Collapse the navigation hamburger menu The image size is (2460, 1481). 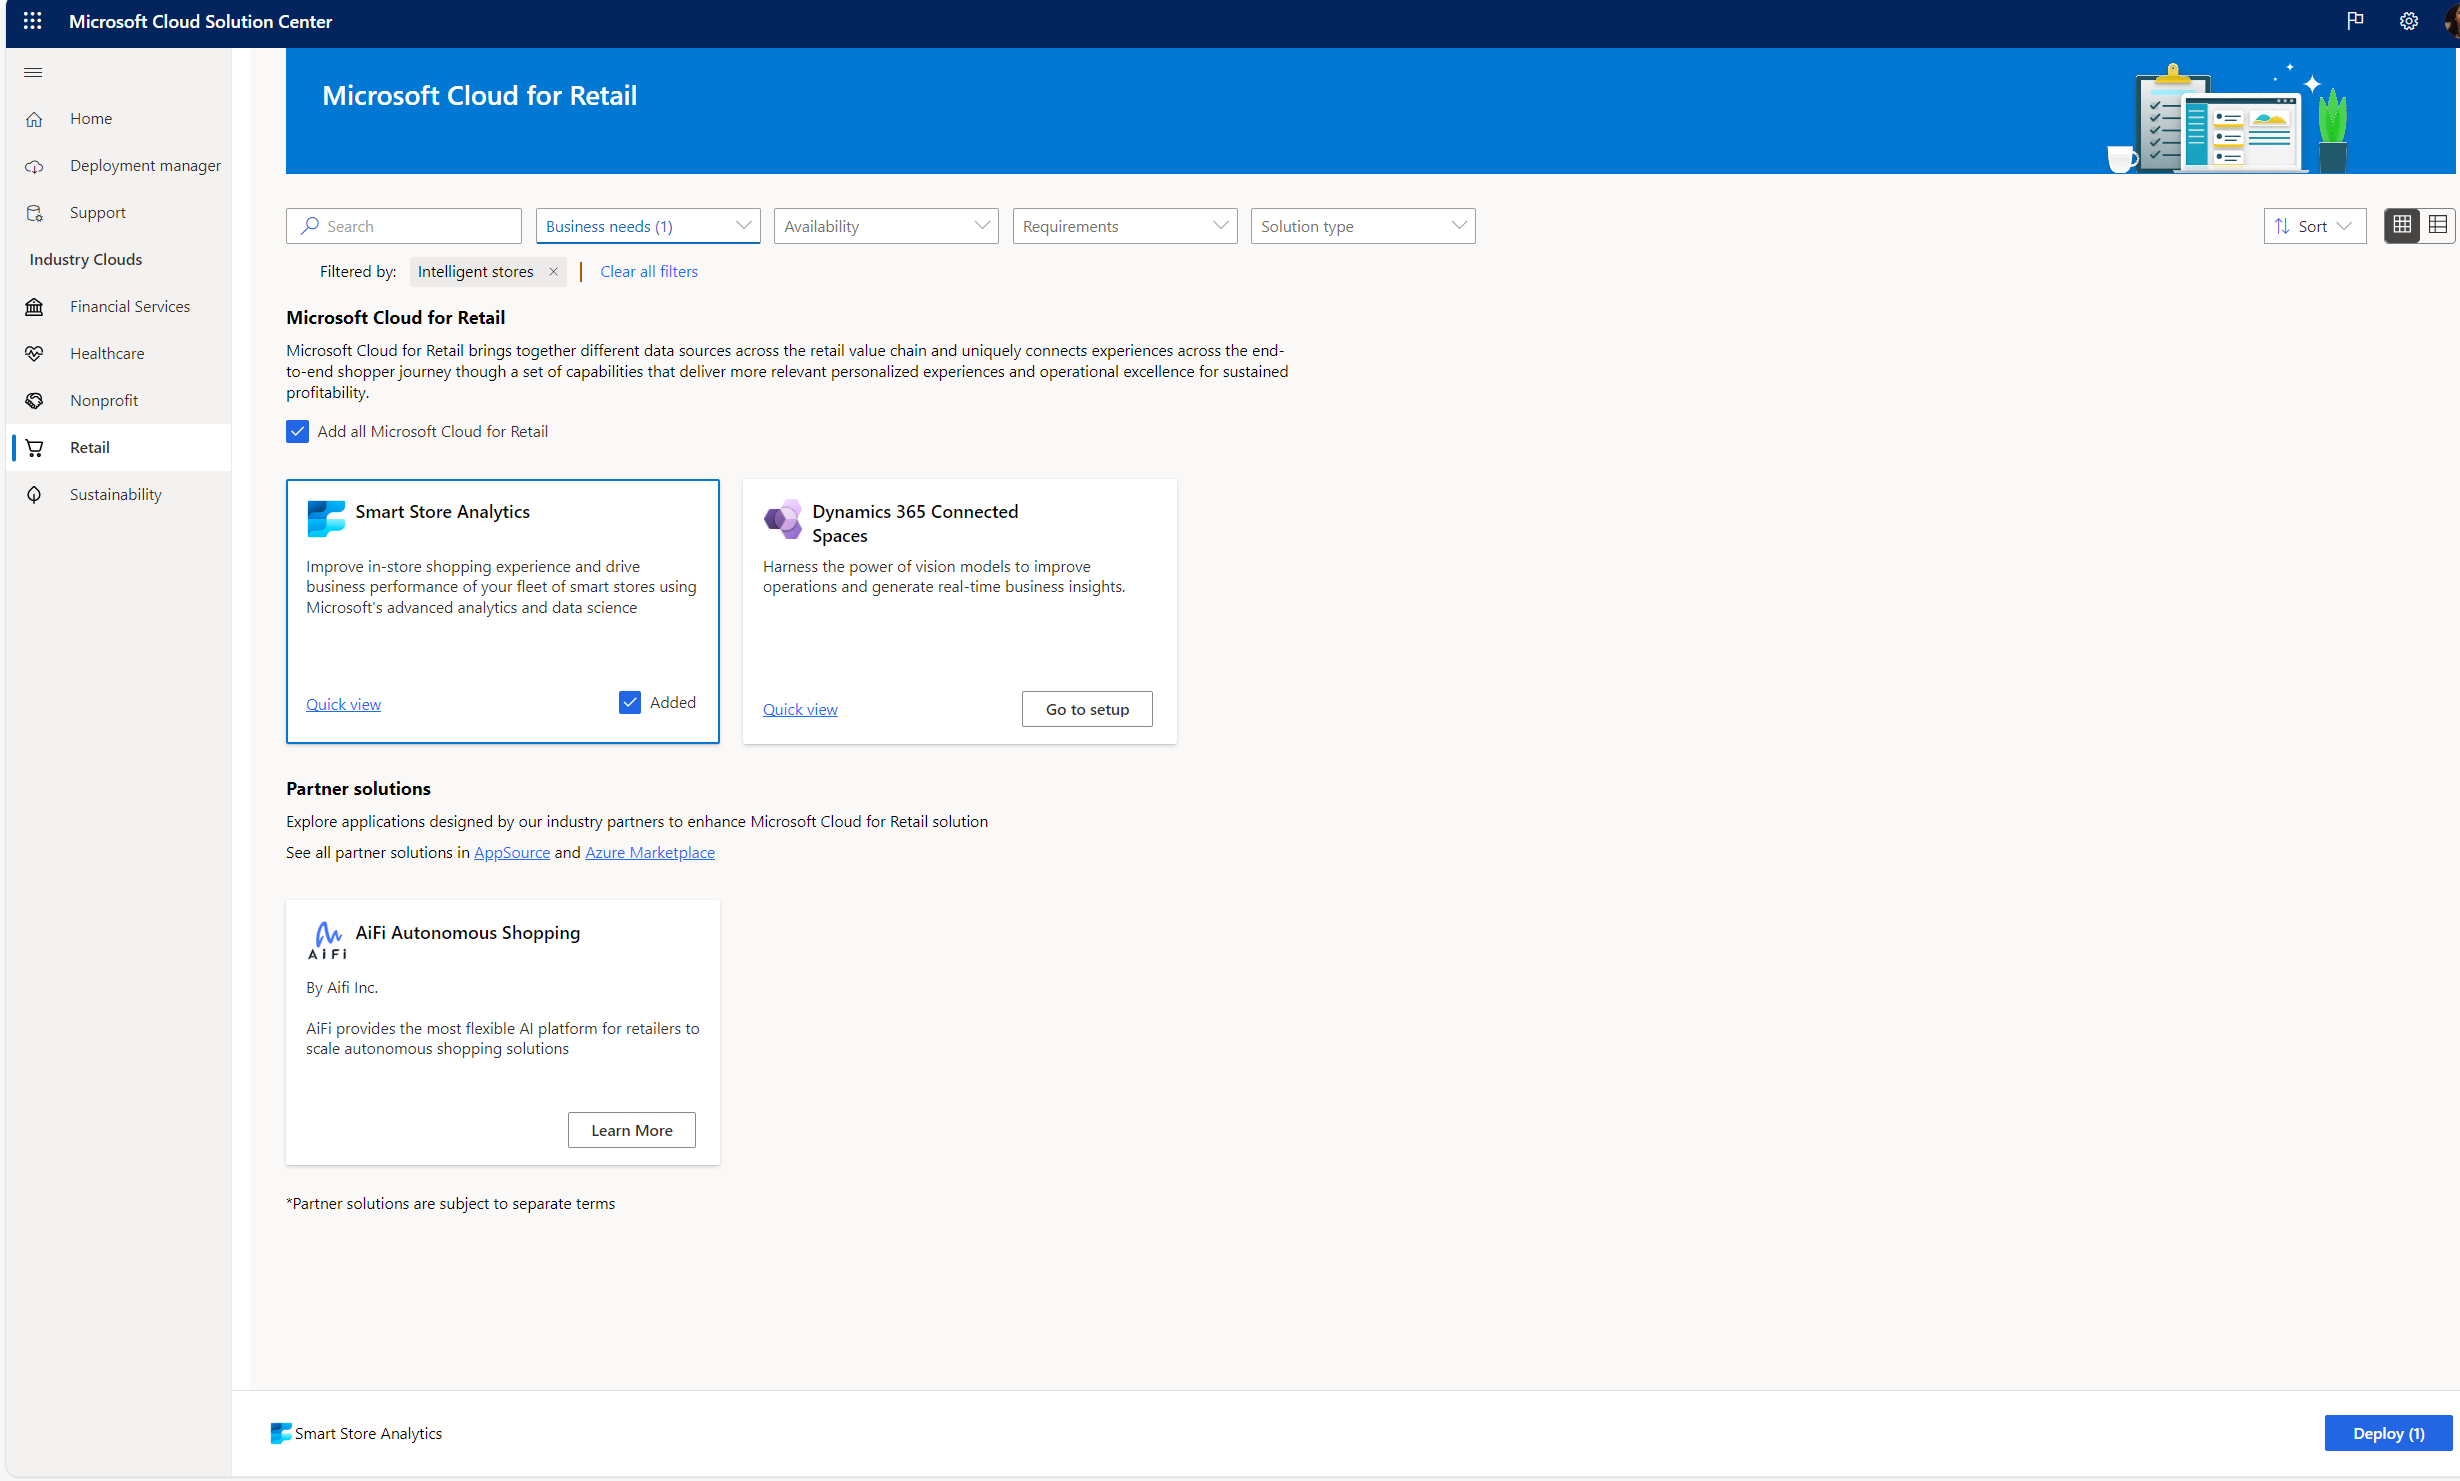[x=33, y=72]
